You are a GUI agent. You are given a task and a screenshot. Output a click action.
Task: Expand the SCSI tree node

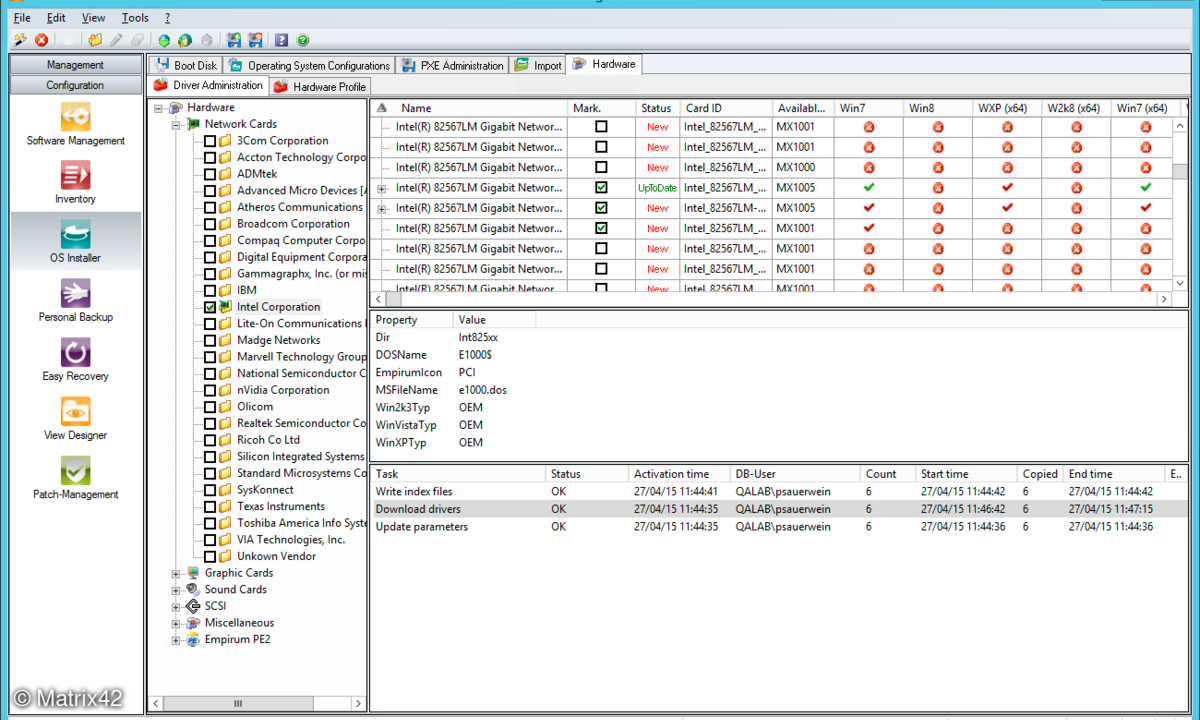click(176, 607)
